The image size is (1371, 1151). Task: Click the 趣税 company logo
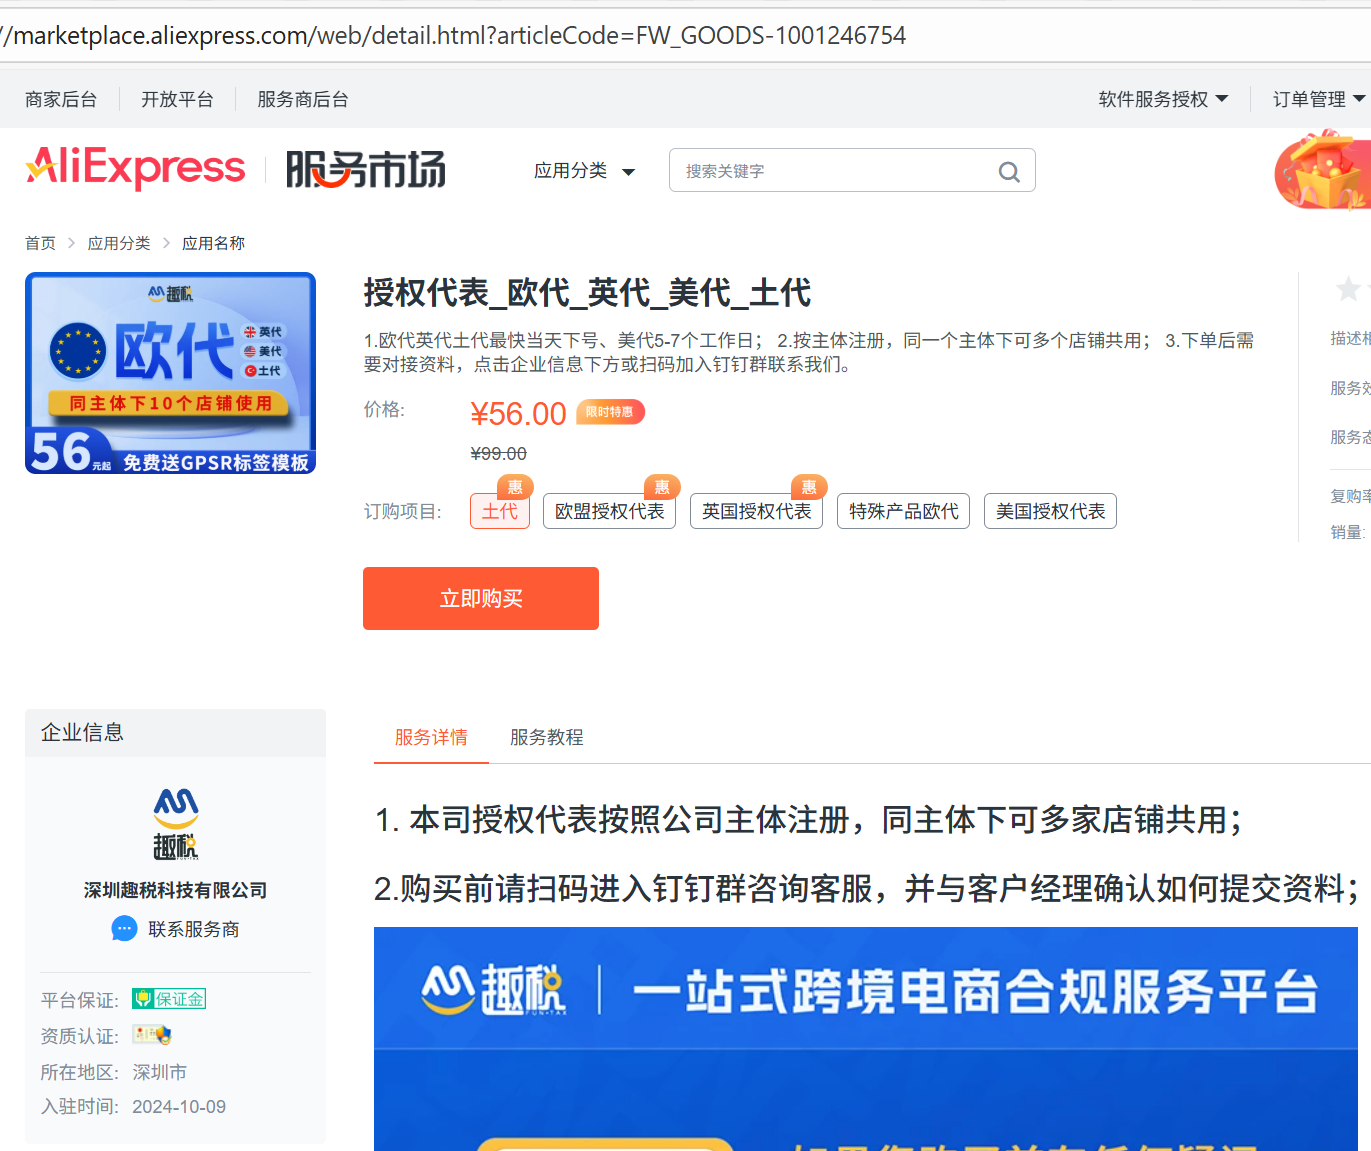(176, 824)
